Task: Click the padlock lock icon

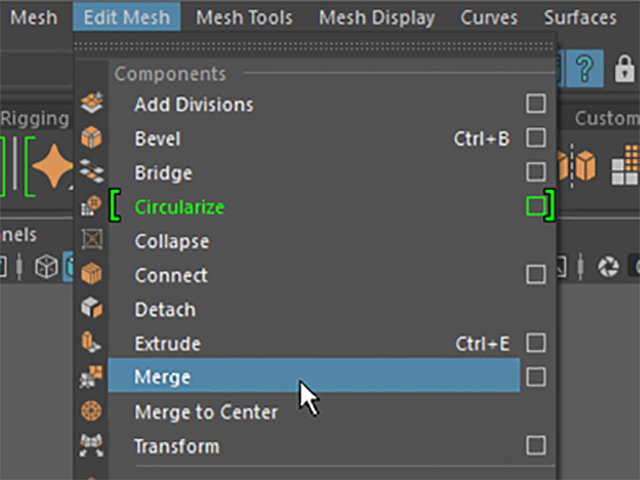Action: pos(624,68)
